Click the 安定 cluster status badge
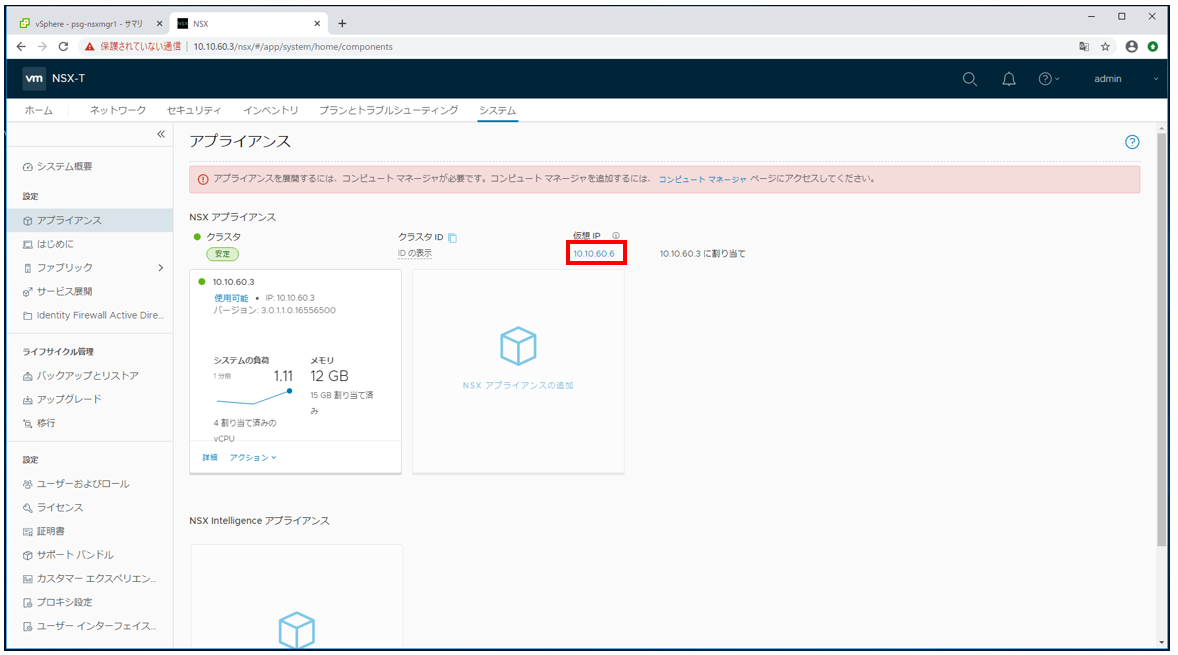Screen dimensions: 1178x655 coord(222,254)
